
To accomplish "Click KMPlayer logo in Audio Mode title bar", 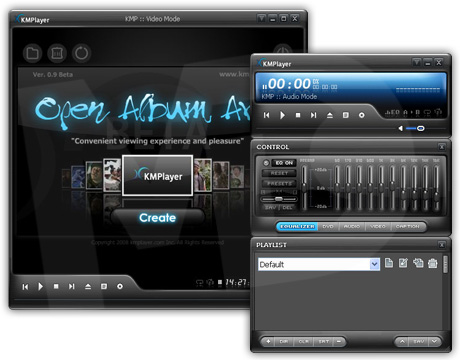I will [274, 63].
